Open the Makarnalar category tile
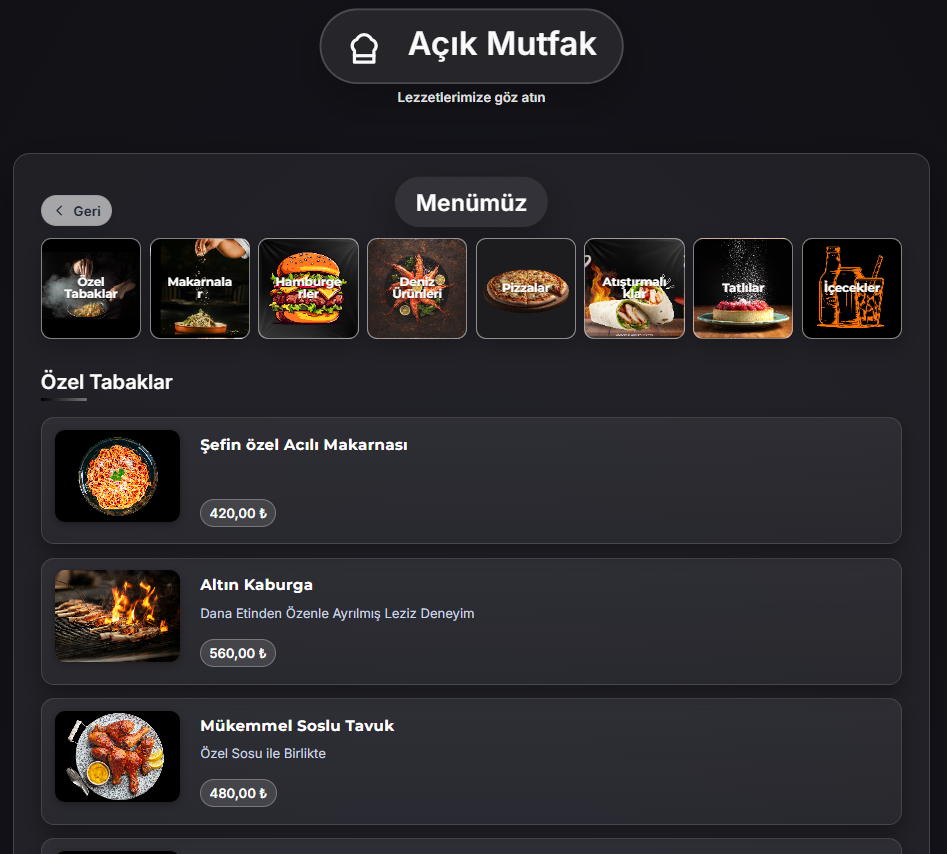 point(200,288)
